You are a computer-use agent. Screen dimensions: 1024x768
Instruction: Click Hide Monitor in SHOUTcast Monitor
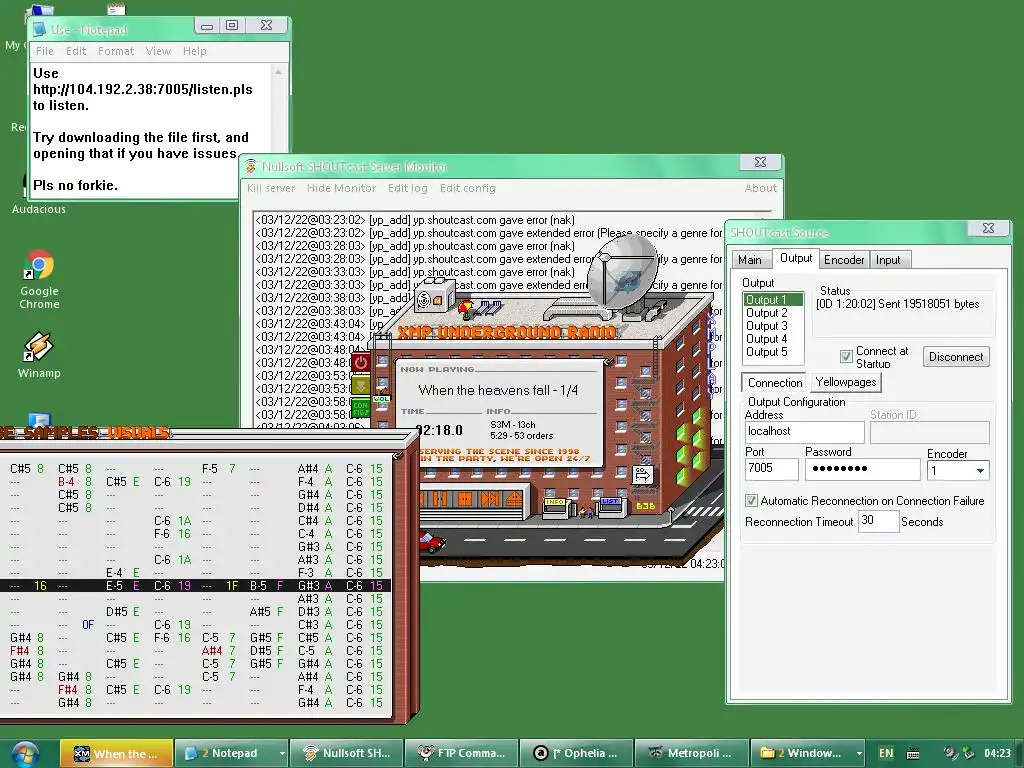[x=342, y=188]
